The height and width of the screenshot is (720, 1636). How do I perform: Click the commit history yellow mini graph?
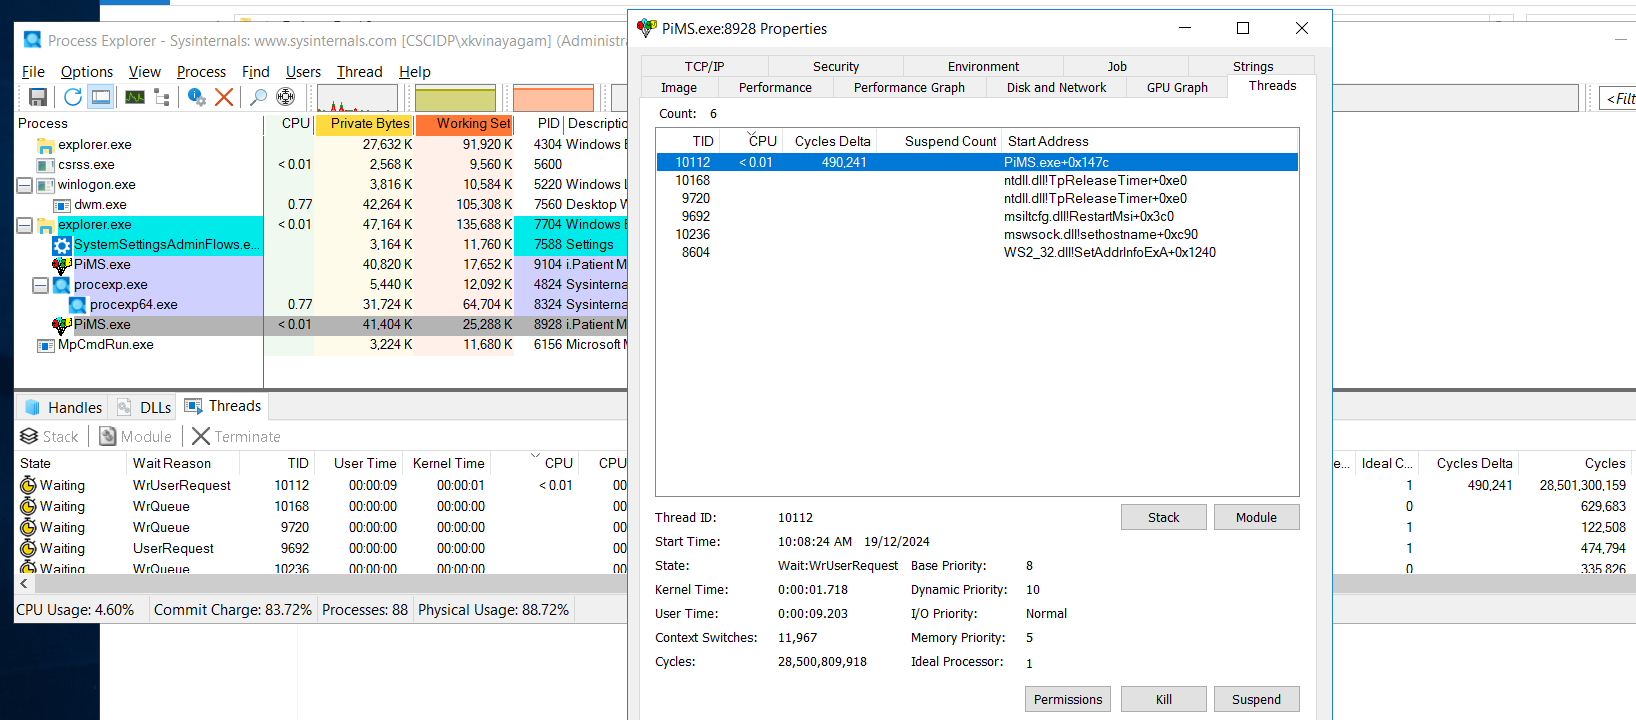coord(455,98)
